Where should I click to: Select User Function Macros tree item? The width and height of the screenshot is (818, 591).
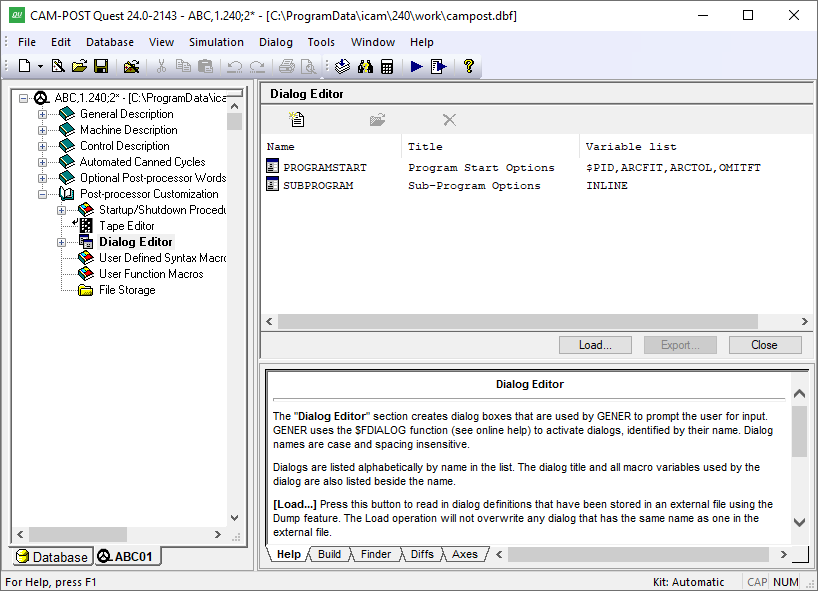click(x=151, y=274)
